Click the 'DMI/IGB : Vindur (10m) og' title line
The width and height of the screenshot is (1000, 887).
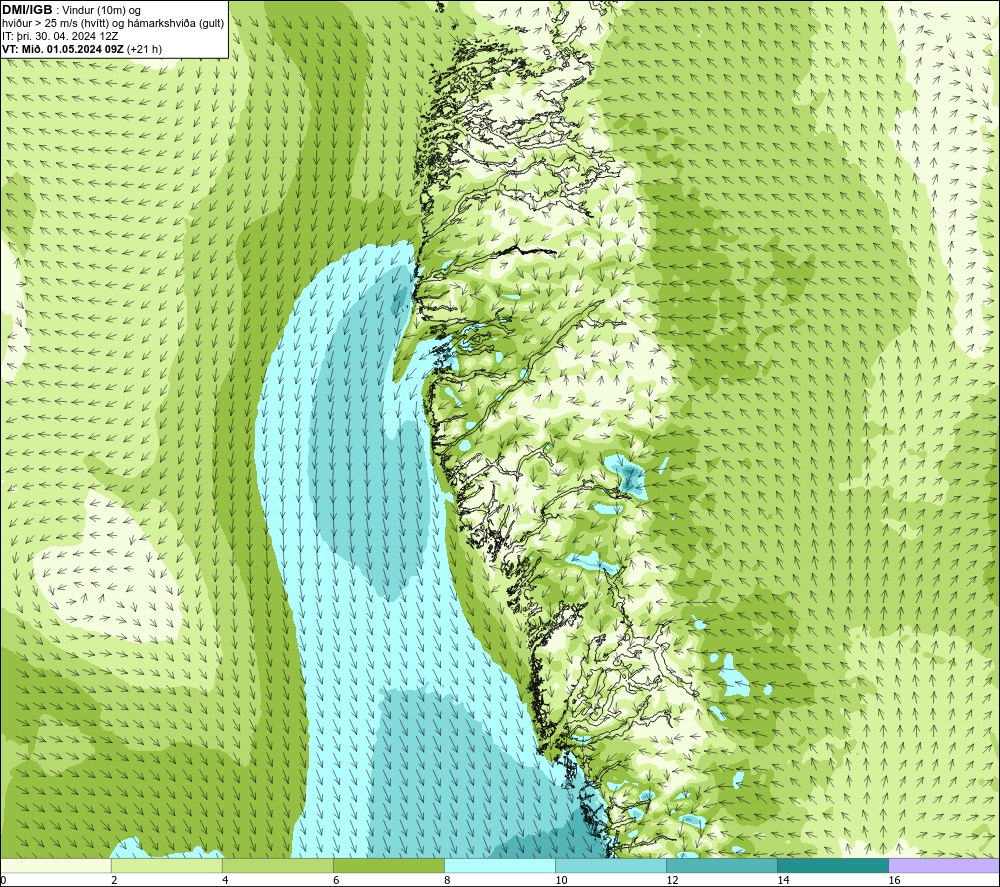[71, 10]
